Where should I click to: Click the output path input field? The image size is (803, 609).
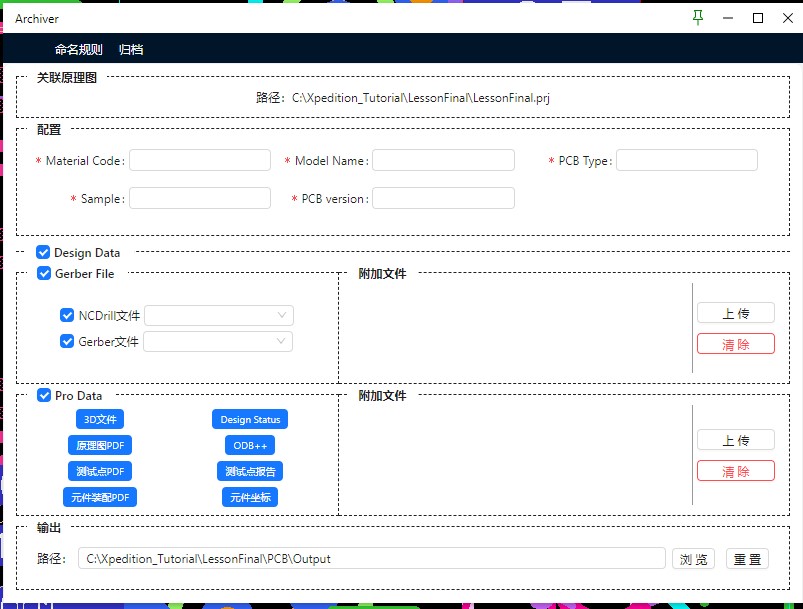370,558
